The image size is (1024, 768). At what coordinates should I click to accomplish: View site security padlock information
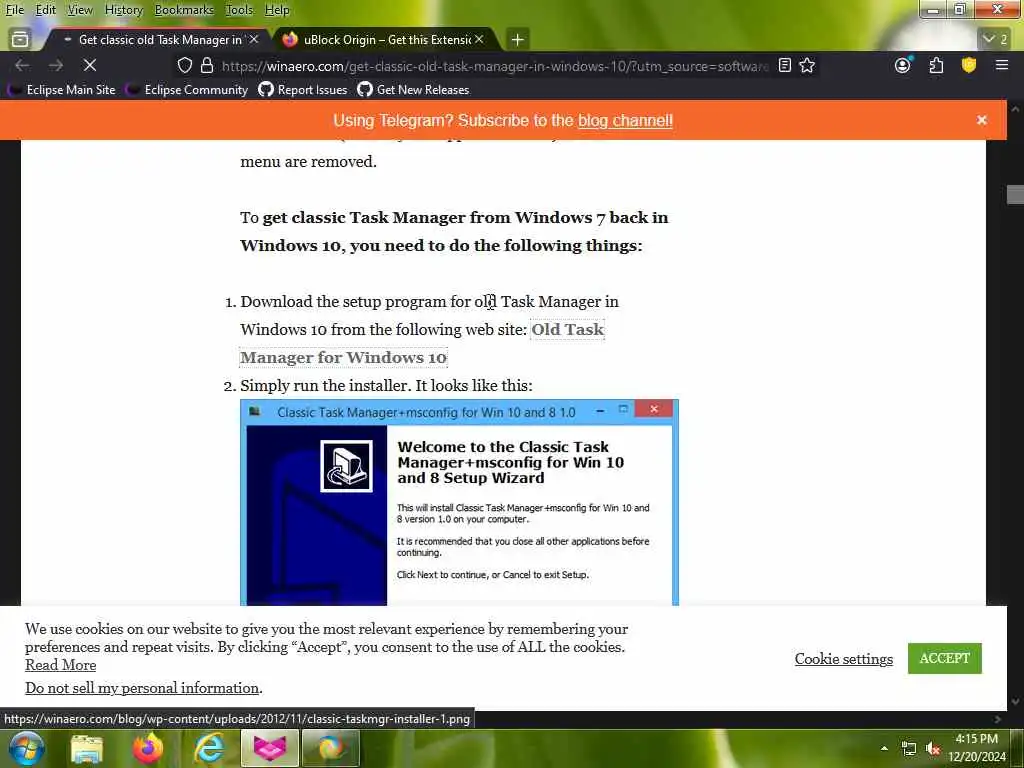click(x=207, y=65)
